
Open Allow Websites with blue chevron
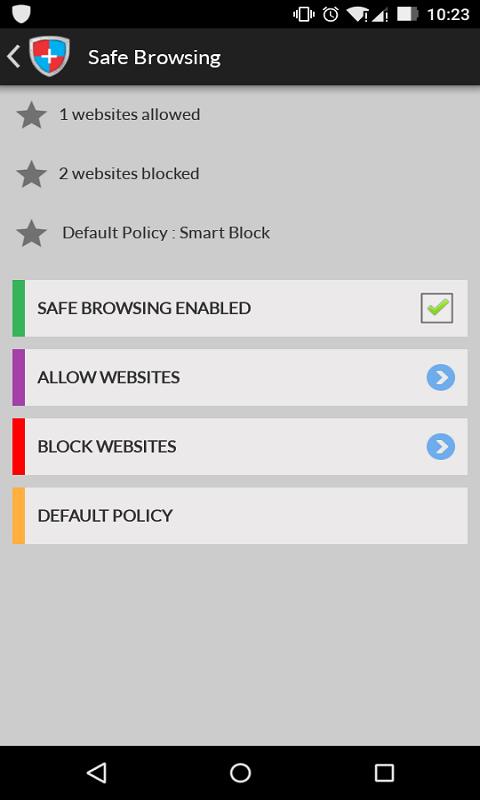(441, 378)
